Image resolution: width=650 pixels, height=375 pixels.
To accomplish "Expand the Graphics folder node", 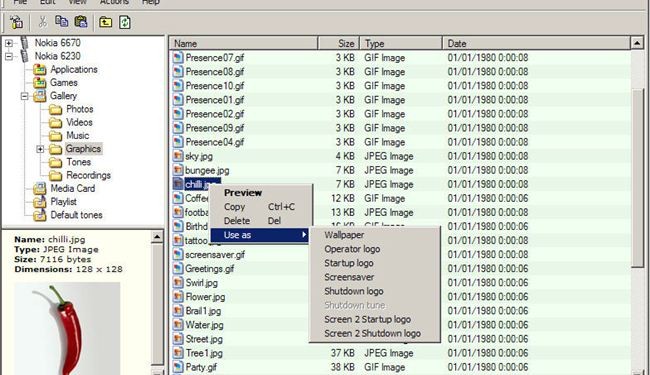I will (40, 149).
